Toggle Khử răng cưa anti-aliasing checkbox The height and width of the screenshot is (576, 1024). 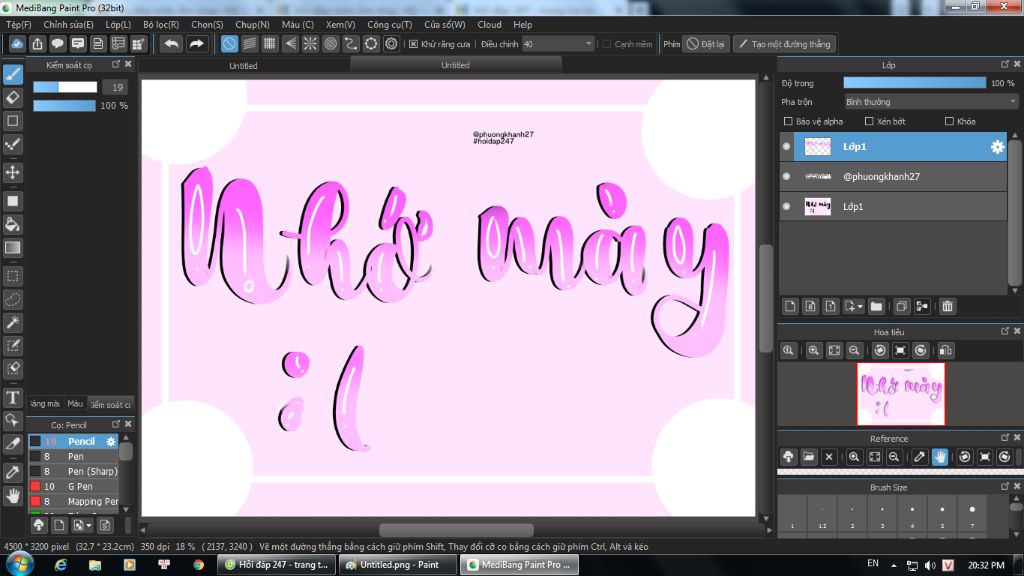pyautogui.click(x=413, y=44)
